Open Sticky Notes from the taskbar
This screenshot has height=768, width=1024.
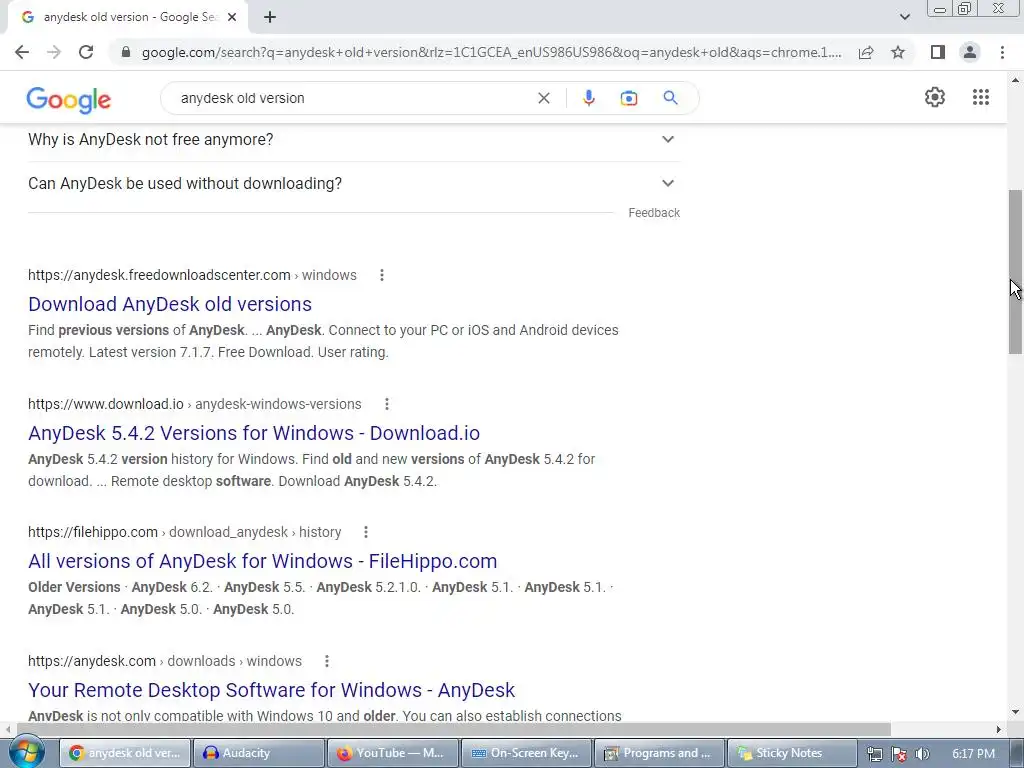tap(793, 753)
